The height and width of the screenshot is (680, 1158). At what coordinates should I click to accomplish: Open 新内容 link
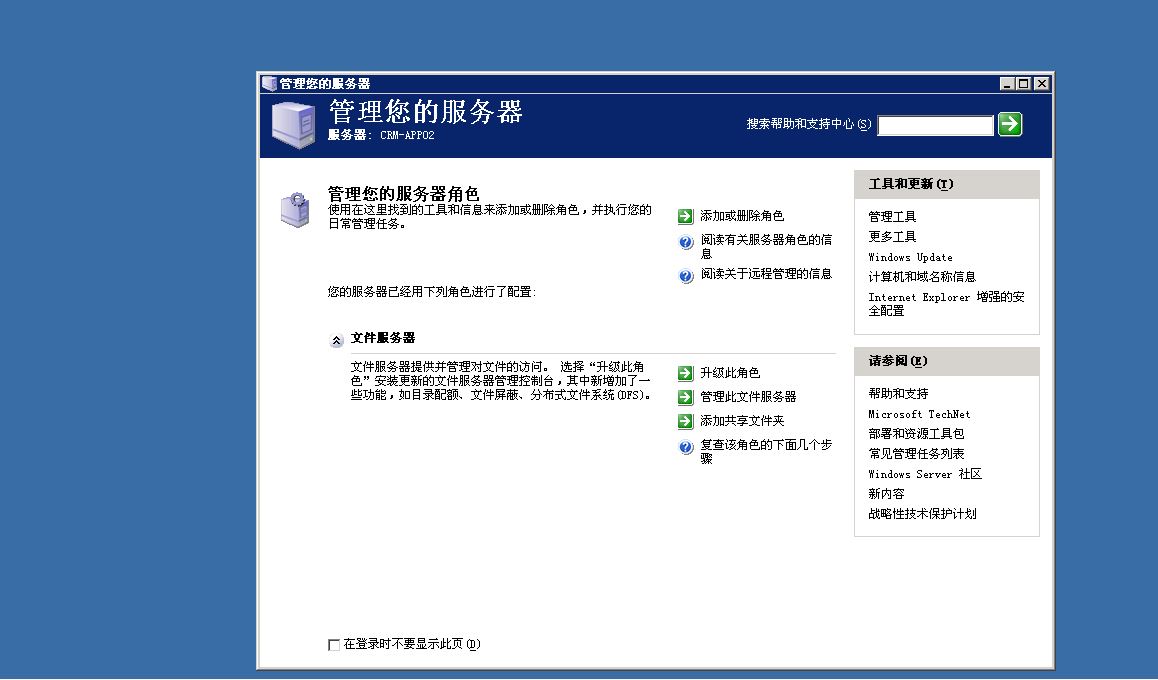(886, 494)
